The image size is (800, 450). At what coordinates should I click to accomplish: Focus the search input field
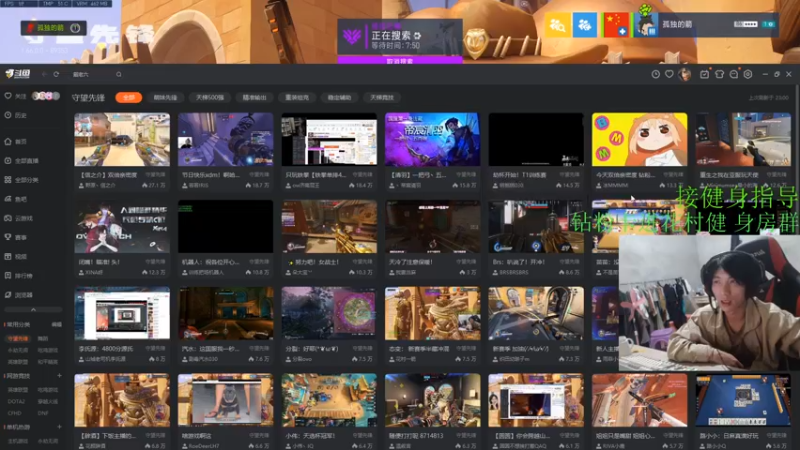click(93, 74)
